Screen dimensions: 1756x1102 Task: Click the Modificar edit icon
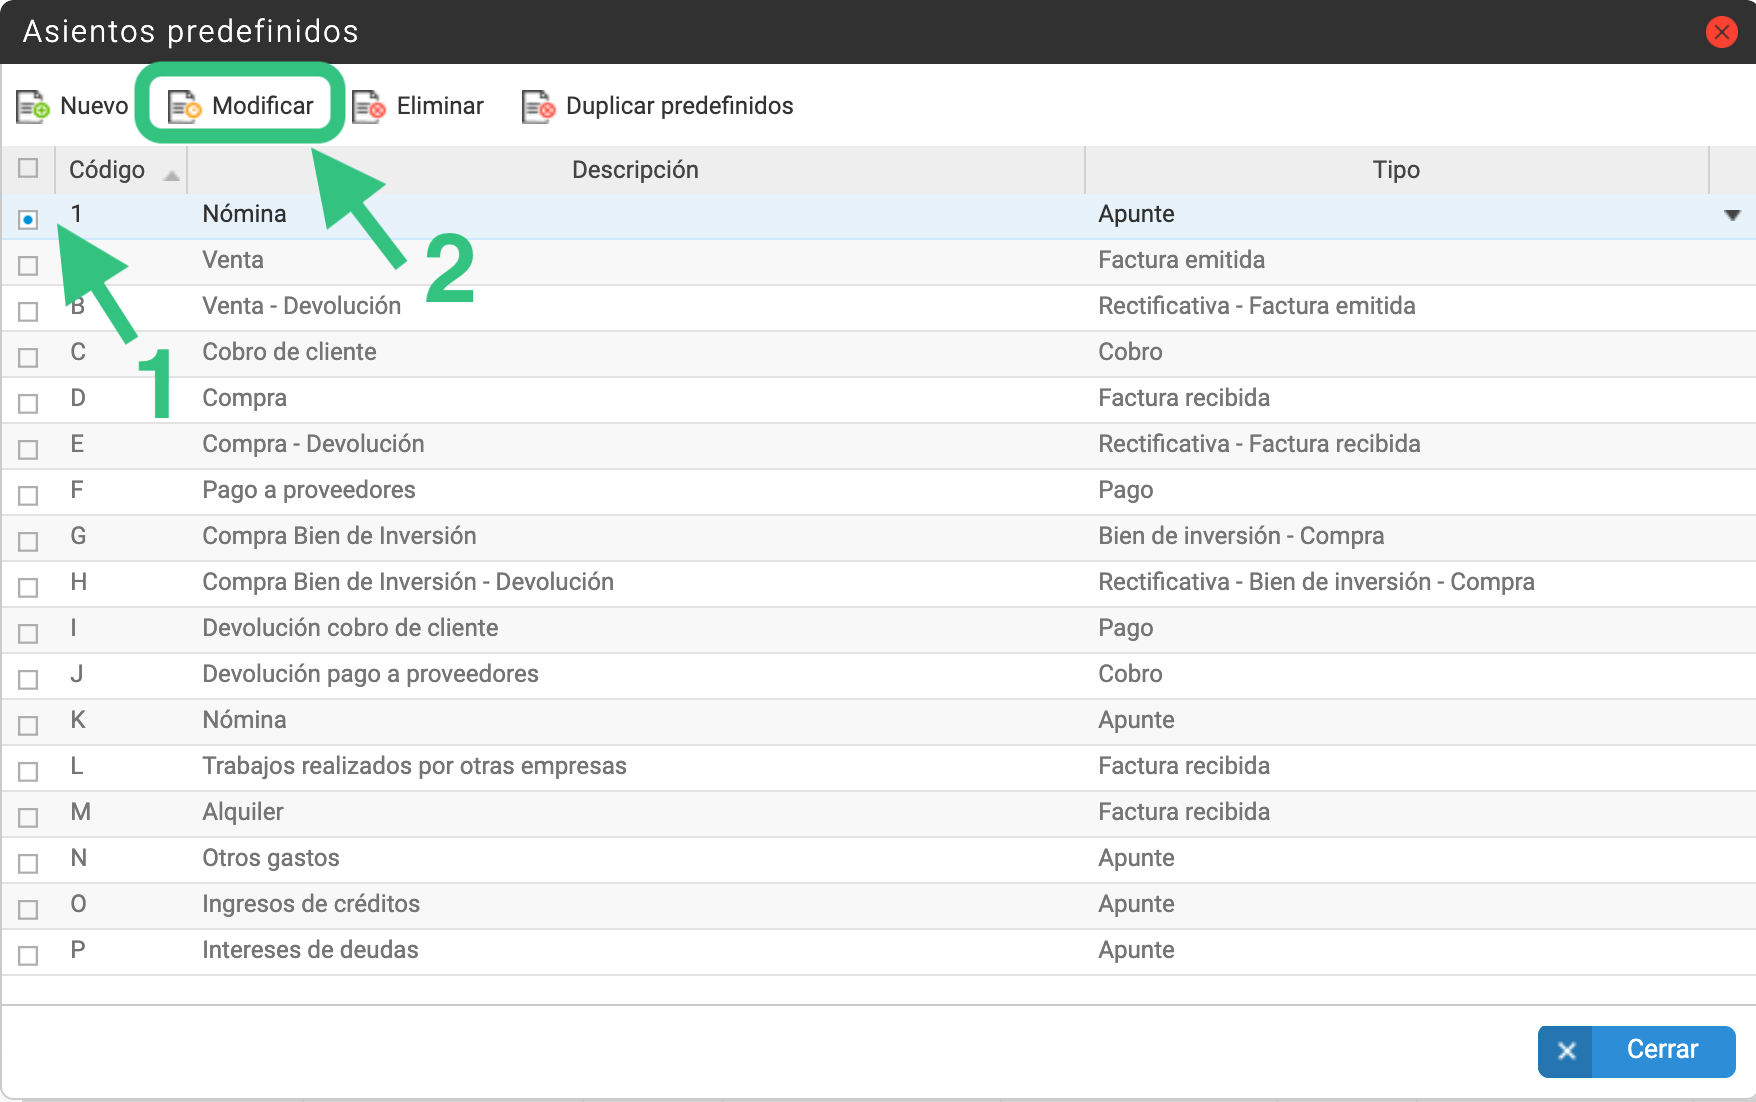coord(184,106)
